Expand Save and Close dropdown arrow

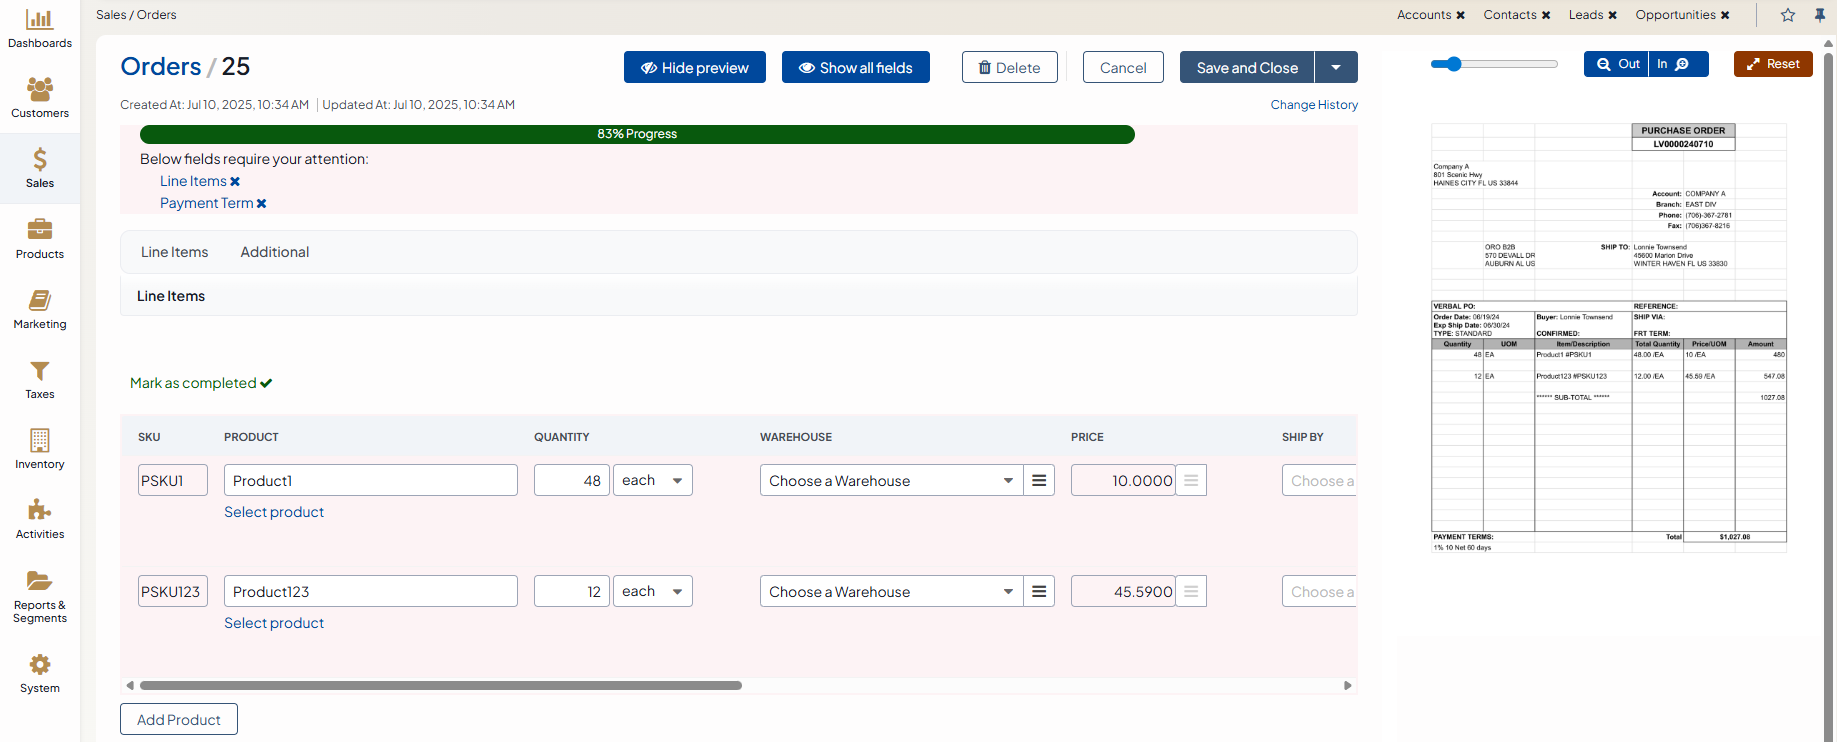click(1336, 68)
